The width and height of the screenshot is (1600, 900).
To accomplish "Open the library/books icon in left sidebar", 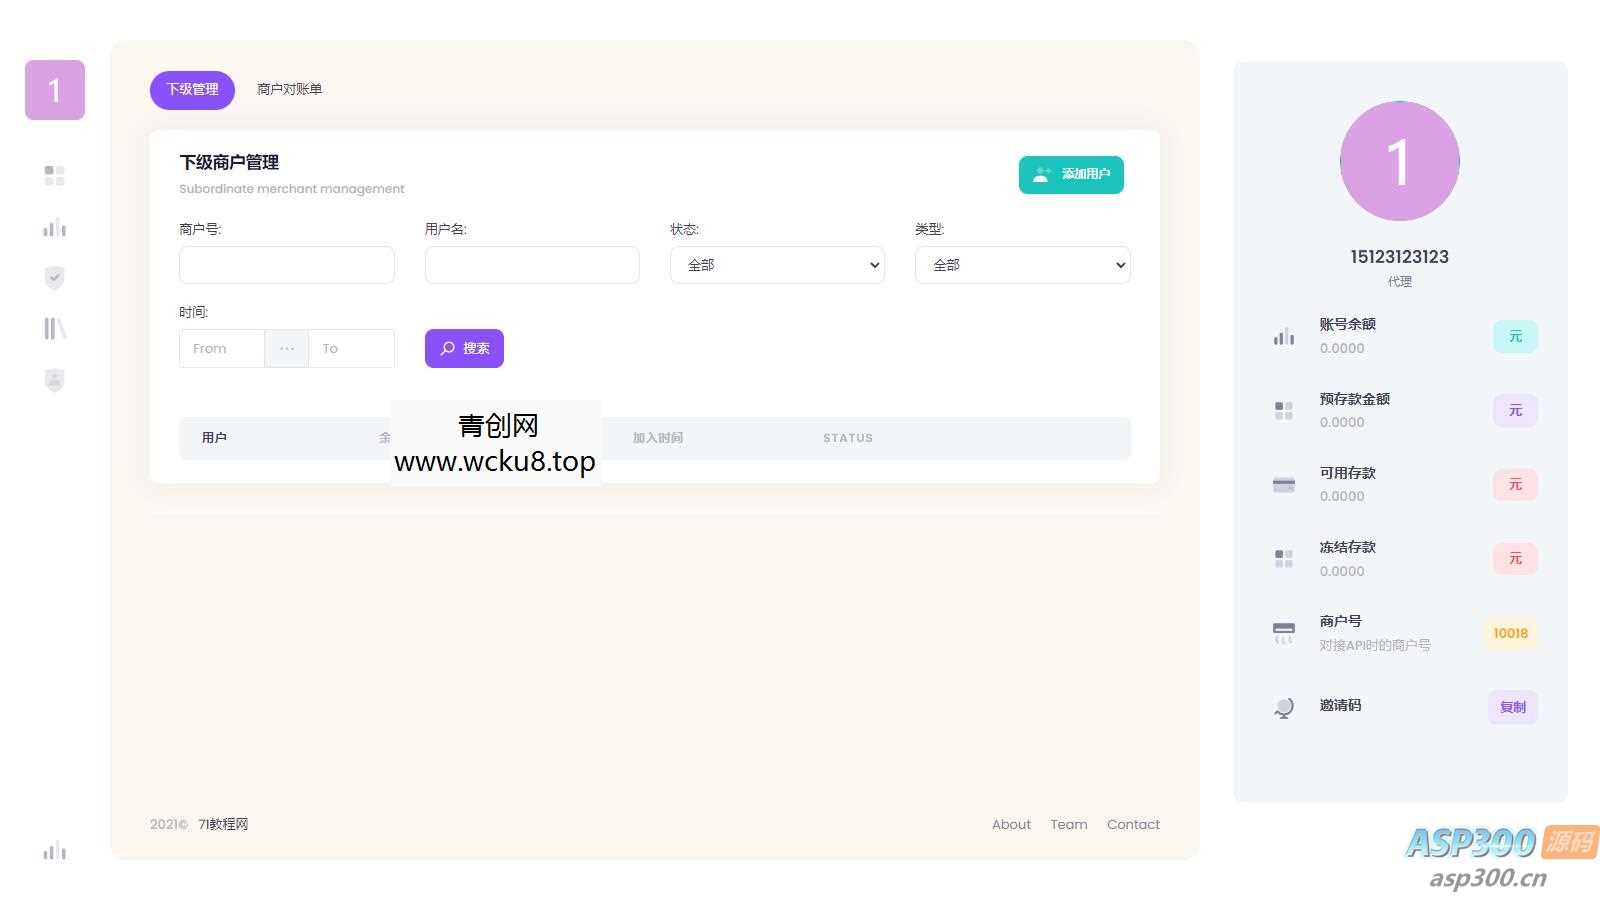I will (54, 328).
